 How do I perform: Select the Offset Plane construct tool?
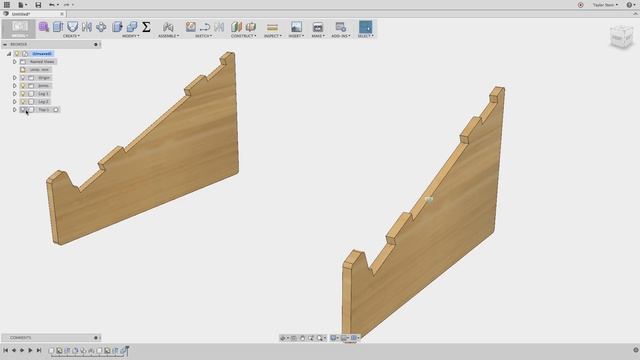click(236, 27)
